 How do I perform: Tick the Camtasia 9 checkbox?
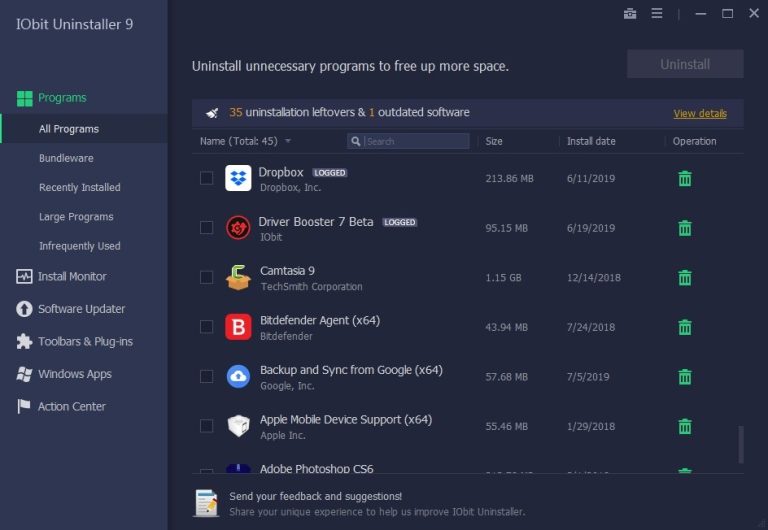[206, 277]
